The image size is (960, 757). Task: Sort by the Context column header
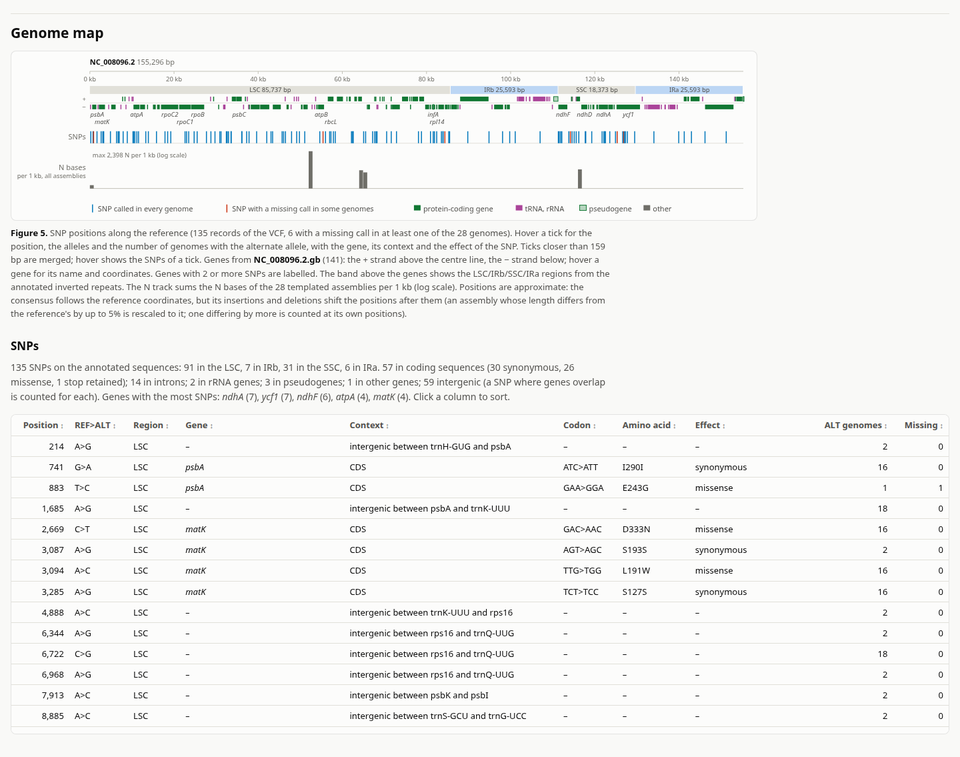[369, 425]
